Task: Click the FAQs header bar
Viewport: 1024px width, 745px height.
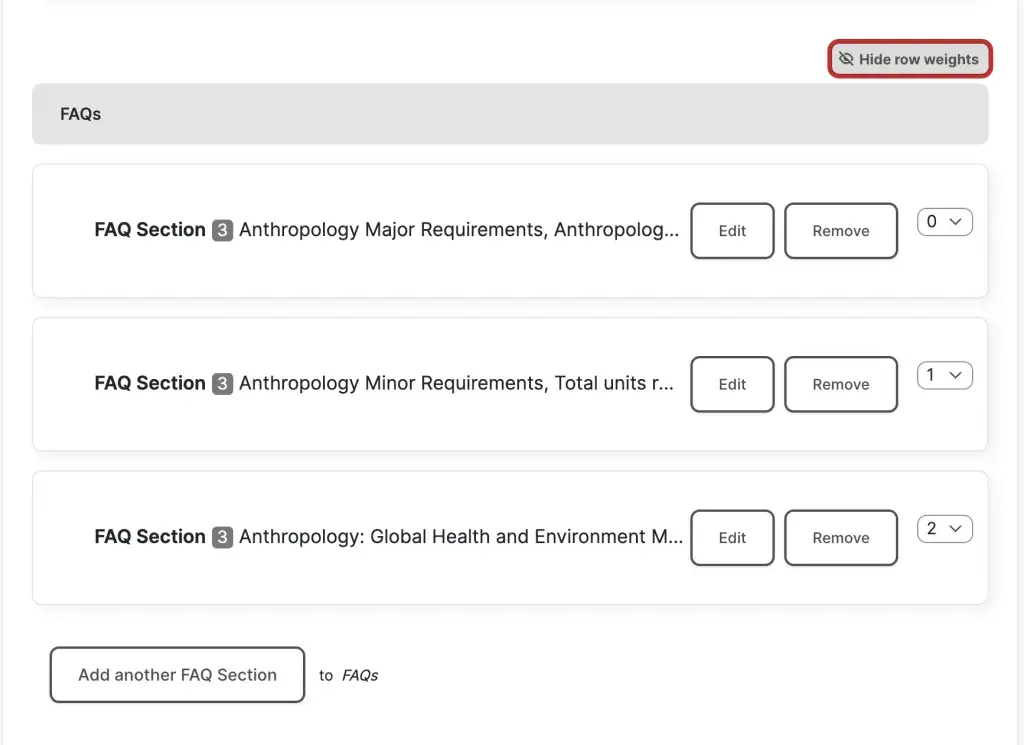Action: coord(510,114)
